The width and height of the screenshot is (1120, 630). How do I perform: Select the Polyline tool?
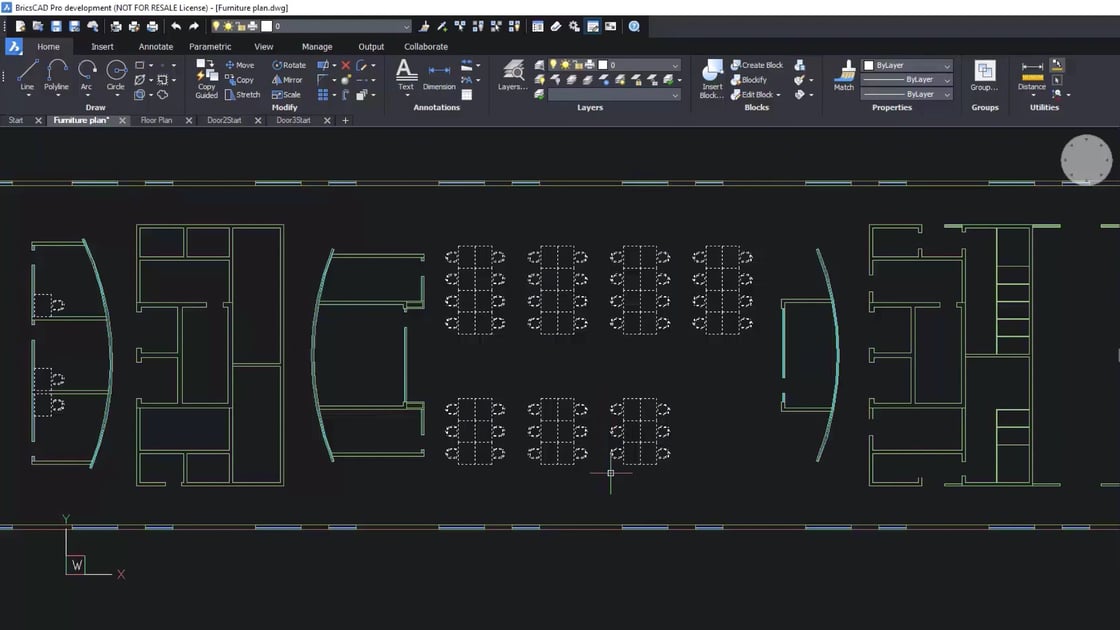coord(57,72)
